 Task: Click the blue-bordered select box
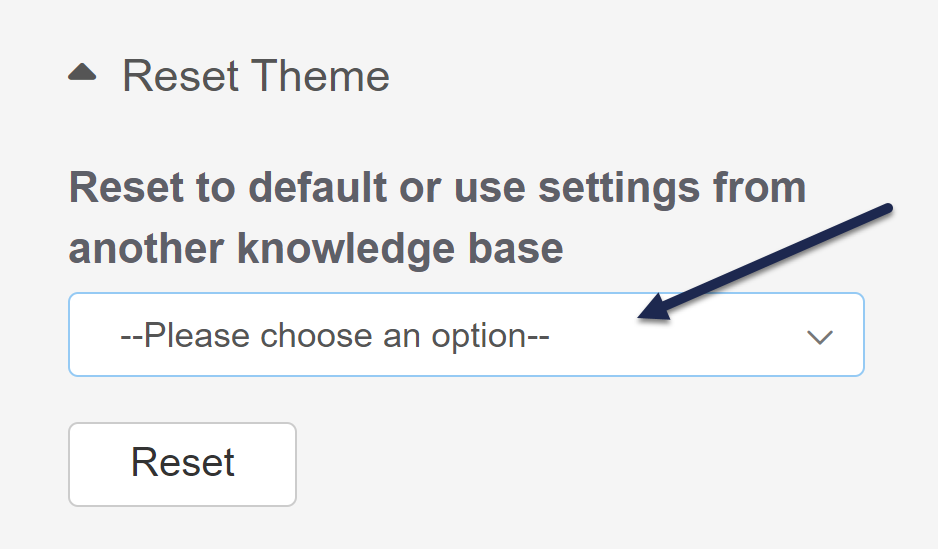466,335
